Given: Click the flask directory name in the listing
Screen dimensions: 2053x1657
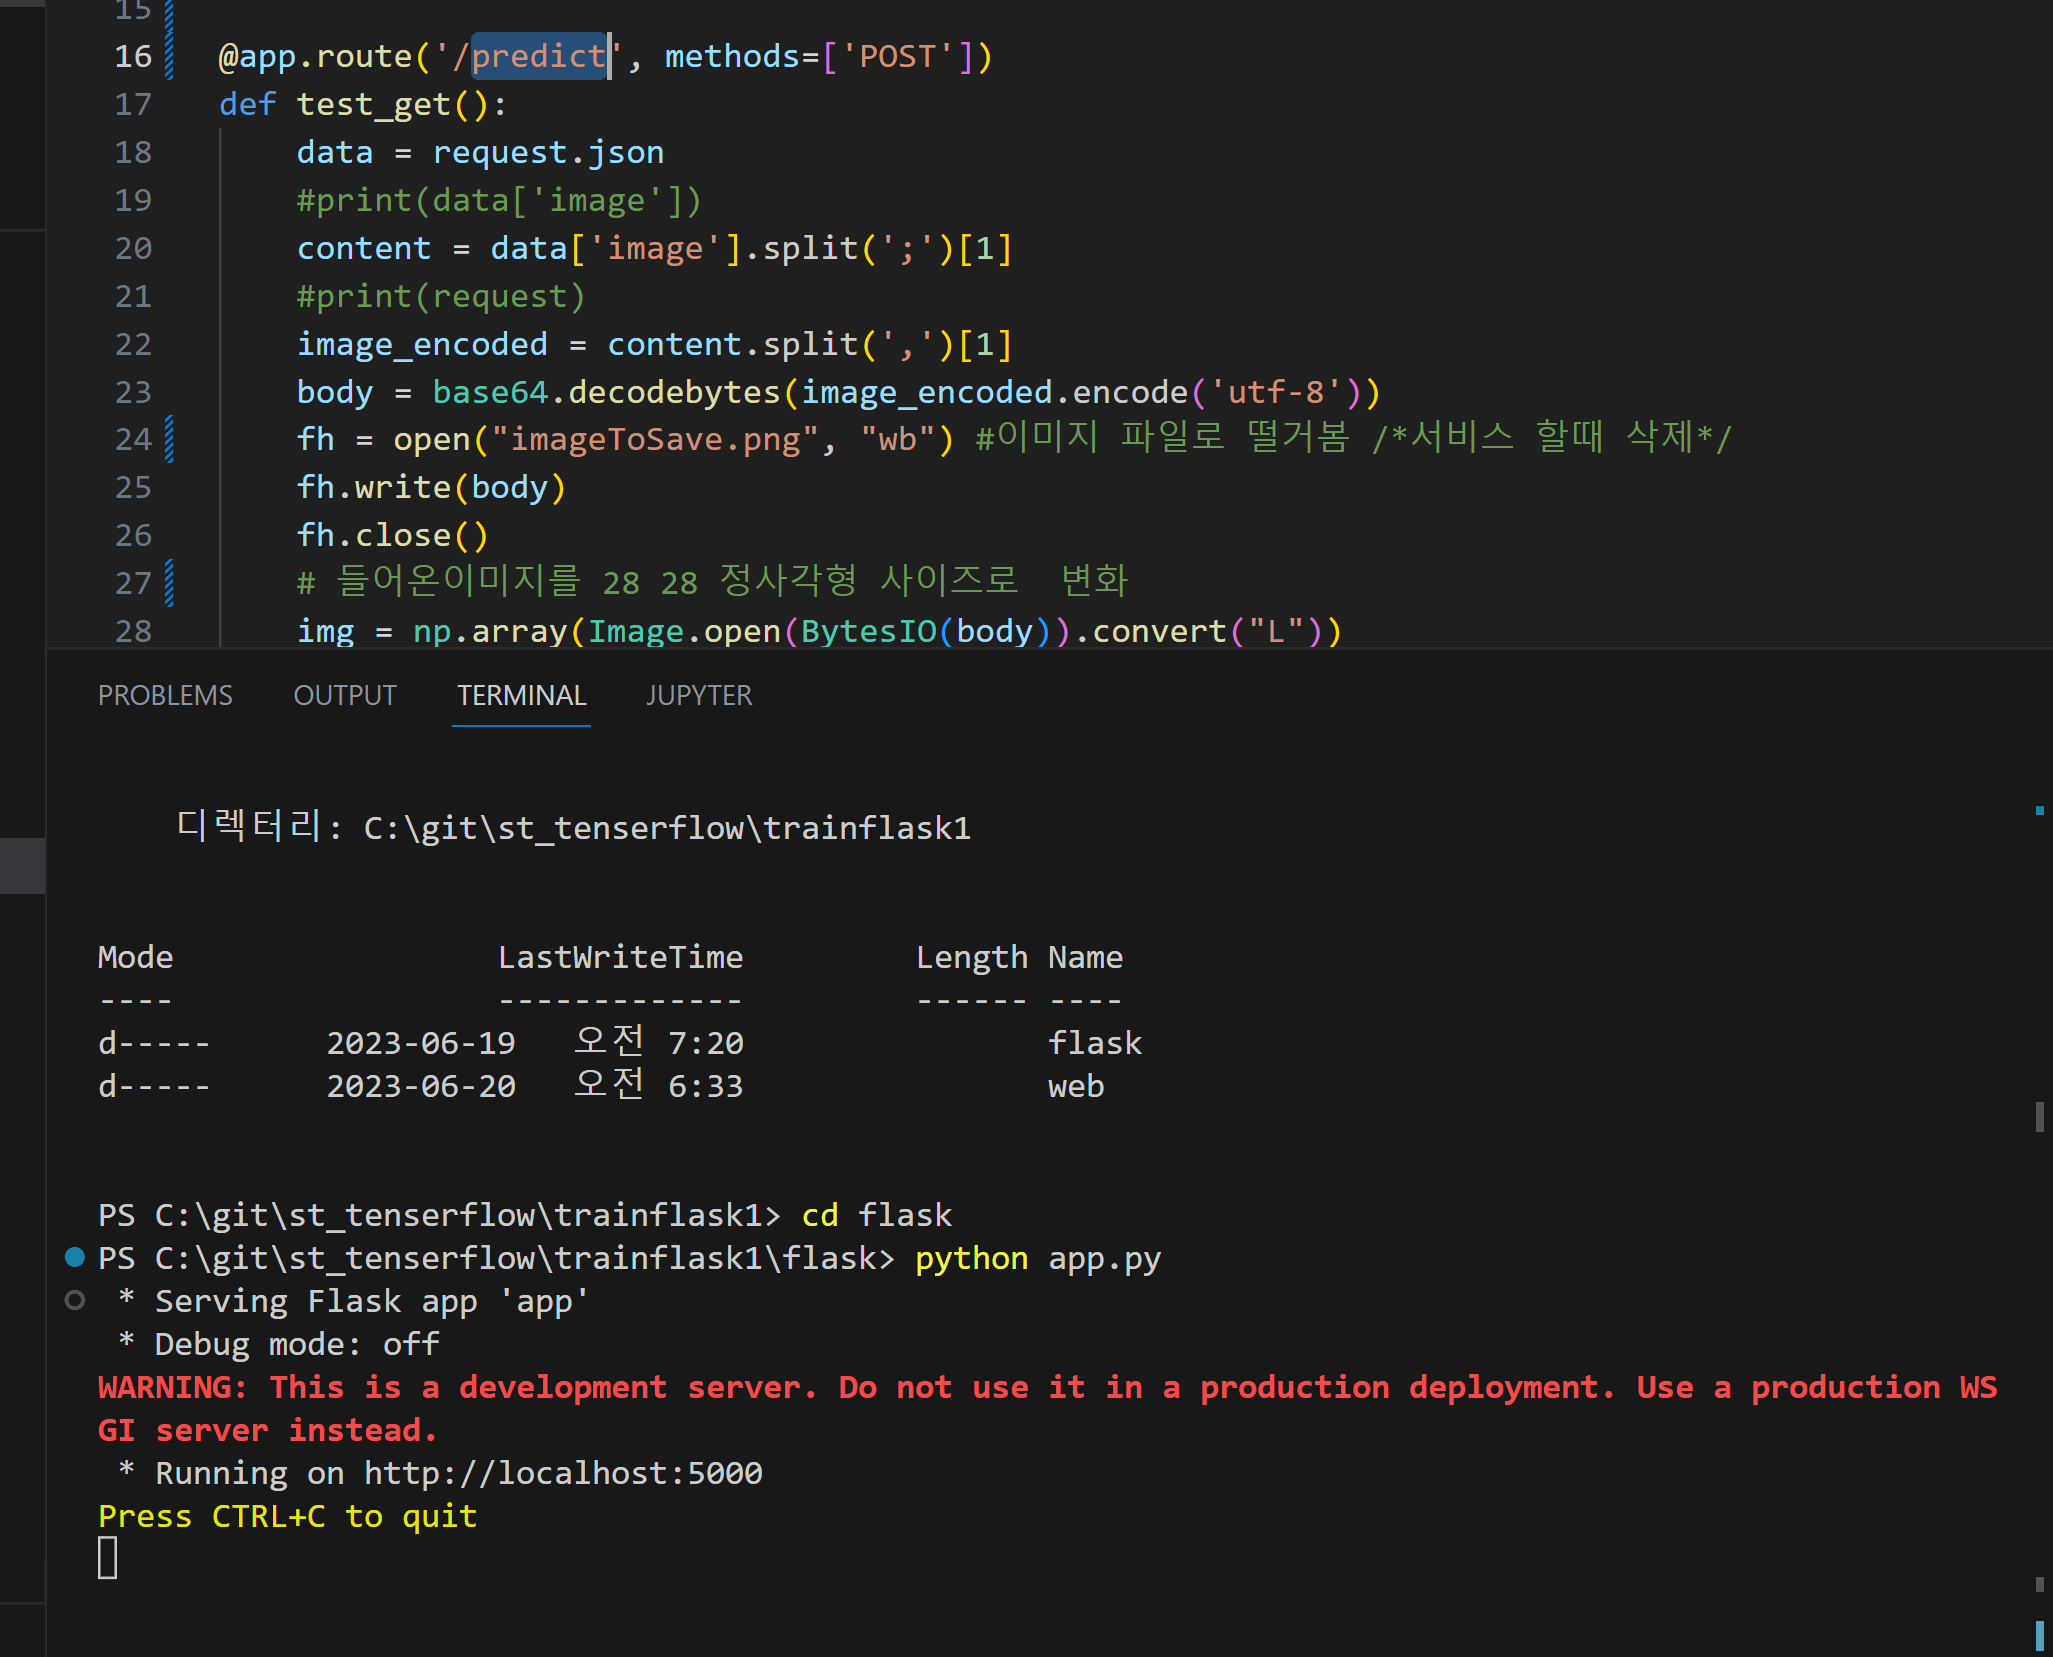Looking at the screenshot, I should tap(1094, 1043).
